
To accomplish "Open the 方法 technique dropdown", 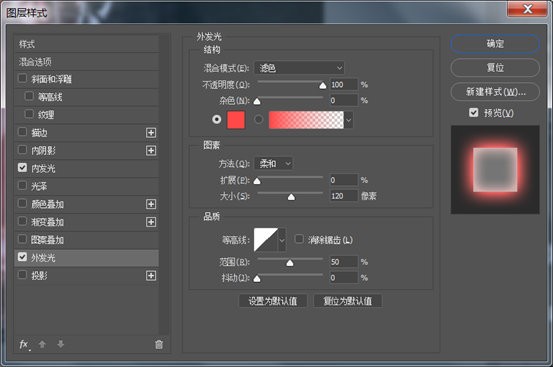I will 274,164.
